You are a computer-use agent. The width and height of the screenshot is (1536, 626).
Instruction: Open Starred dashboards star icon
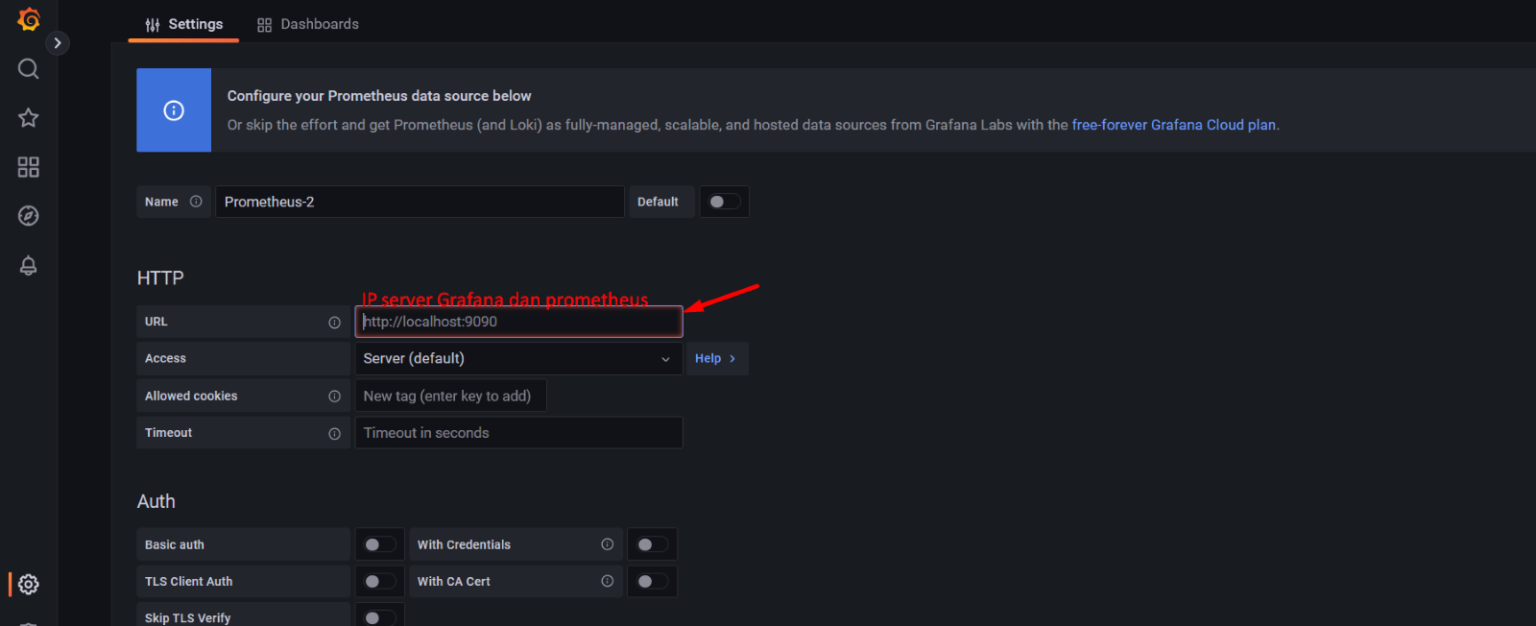tap(28, 118)
